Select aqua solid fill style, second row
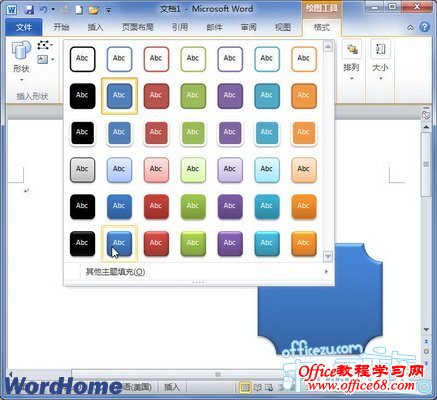The image size is (437, 400). pyautogui.click(x=267, y=96)
